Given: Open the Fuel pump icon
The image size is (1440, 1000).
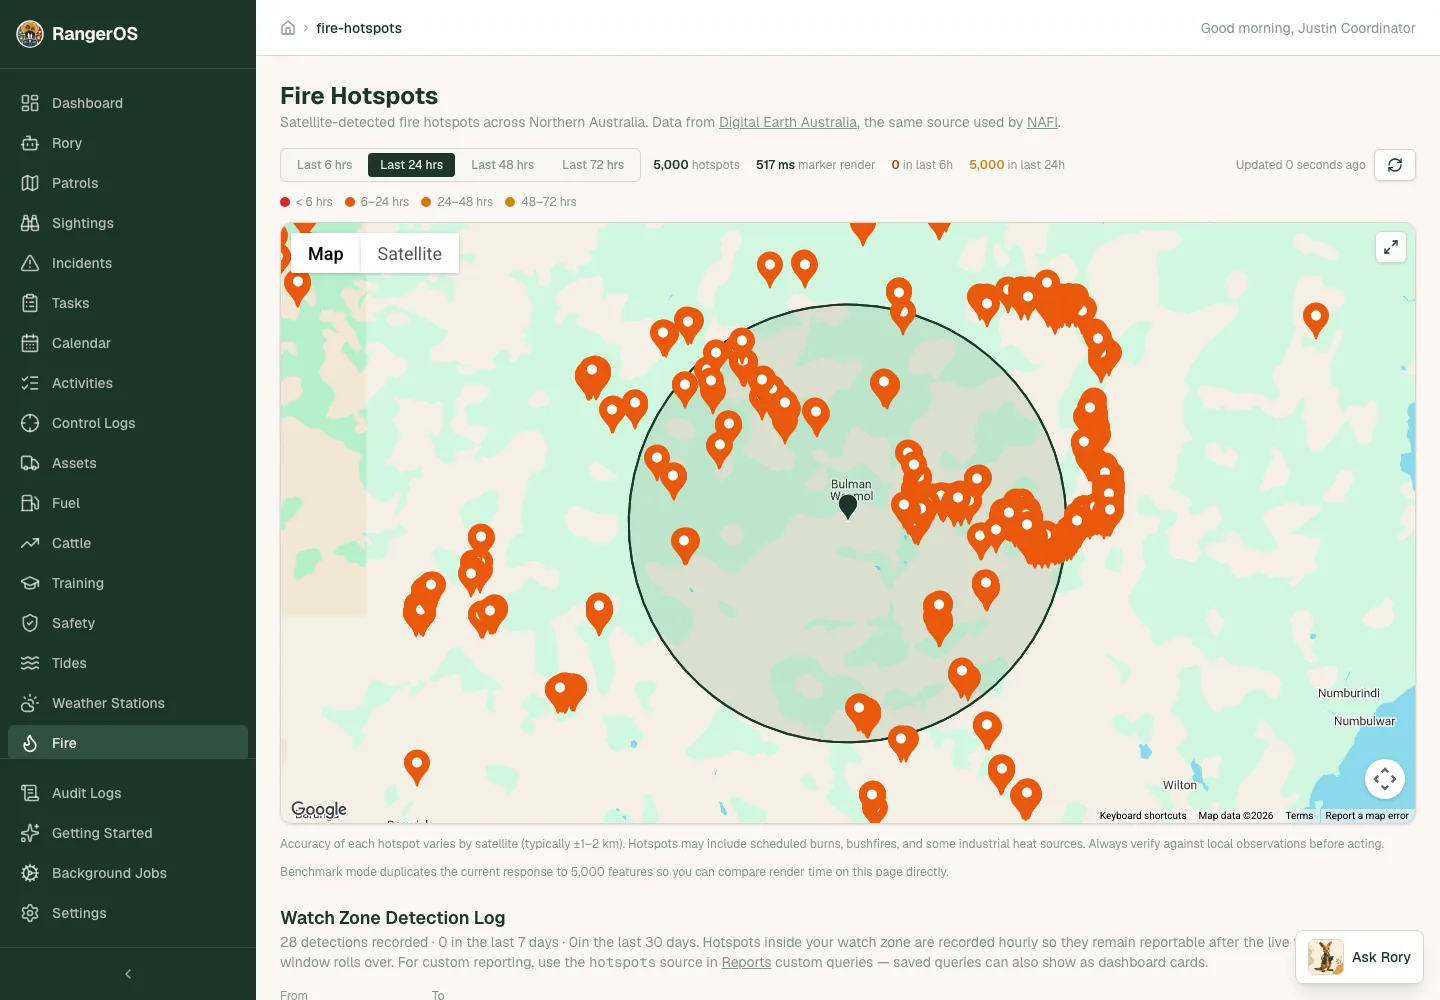Looking at the screenshot, I should (30, 503).
